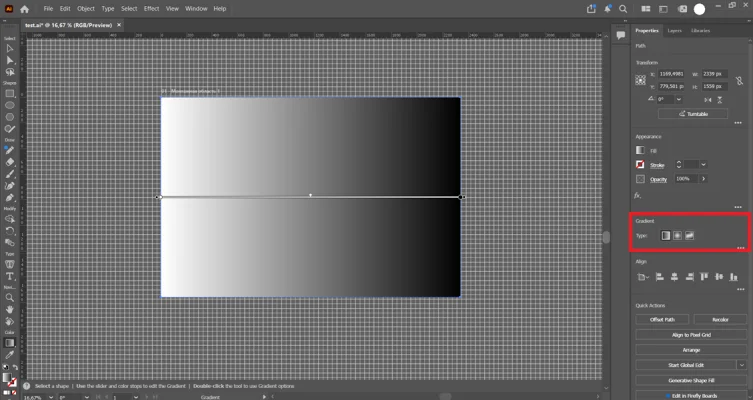Select the Type tool

10,276
